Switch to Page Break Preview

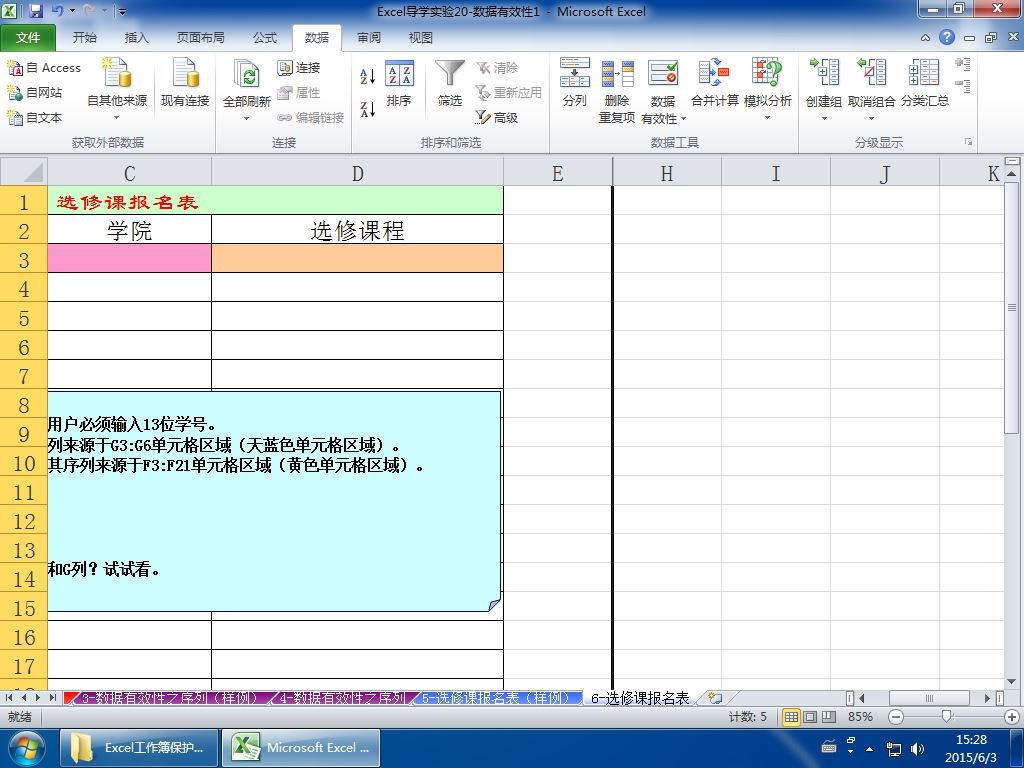pos(829,717)
